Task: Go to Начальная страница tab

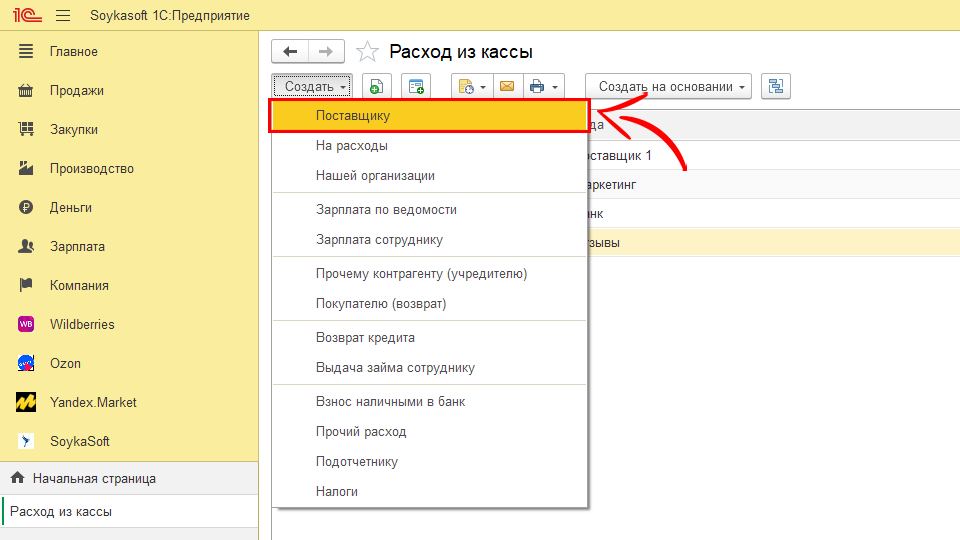Action: tap(94, 478)
